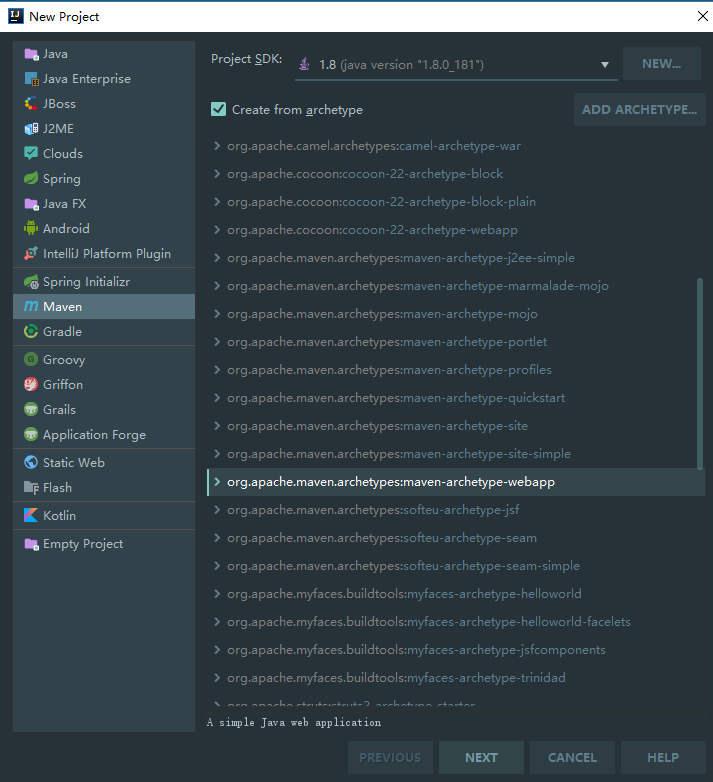Choose the Static Web globe icon
The width and height of the screenshot is (713, 782).
pos(31,462)
